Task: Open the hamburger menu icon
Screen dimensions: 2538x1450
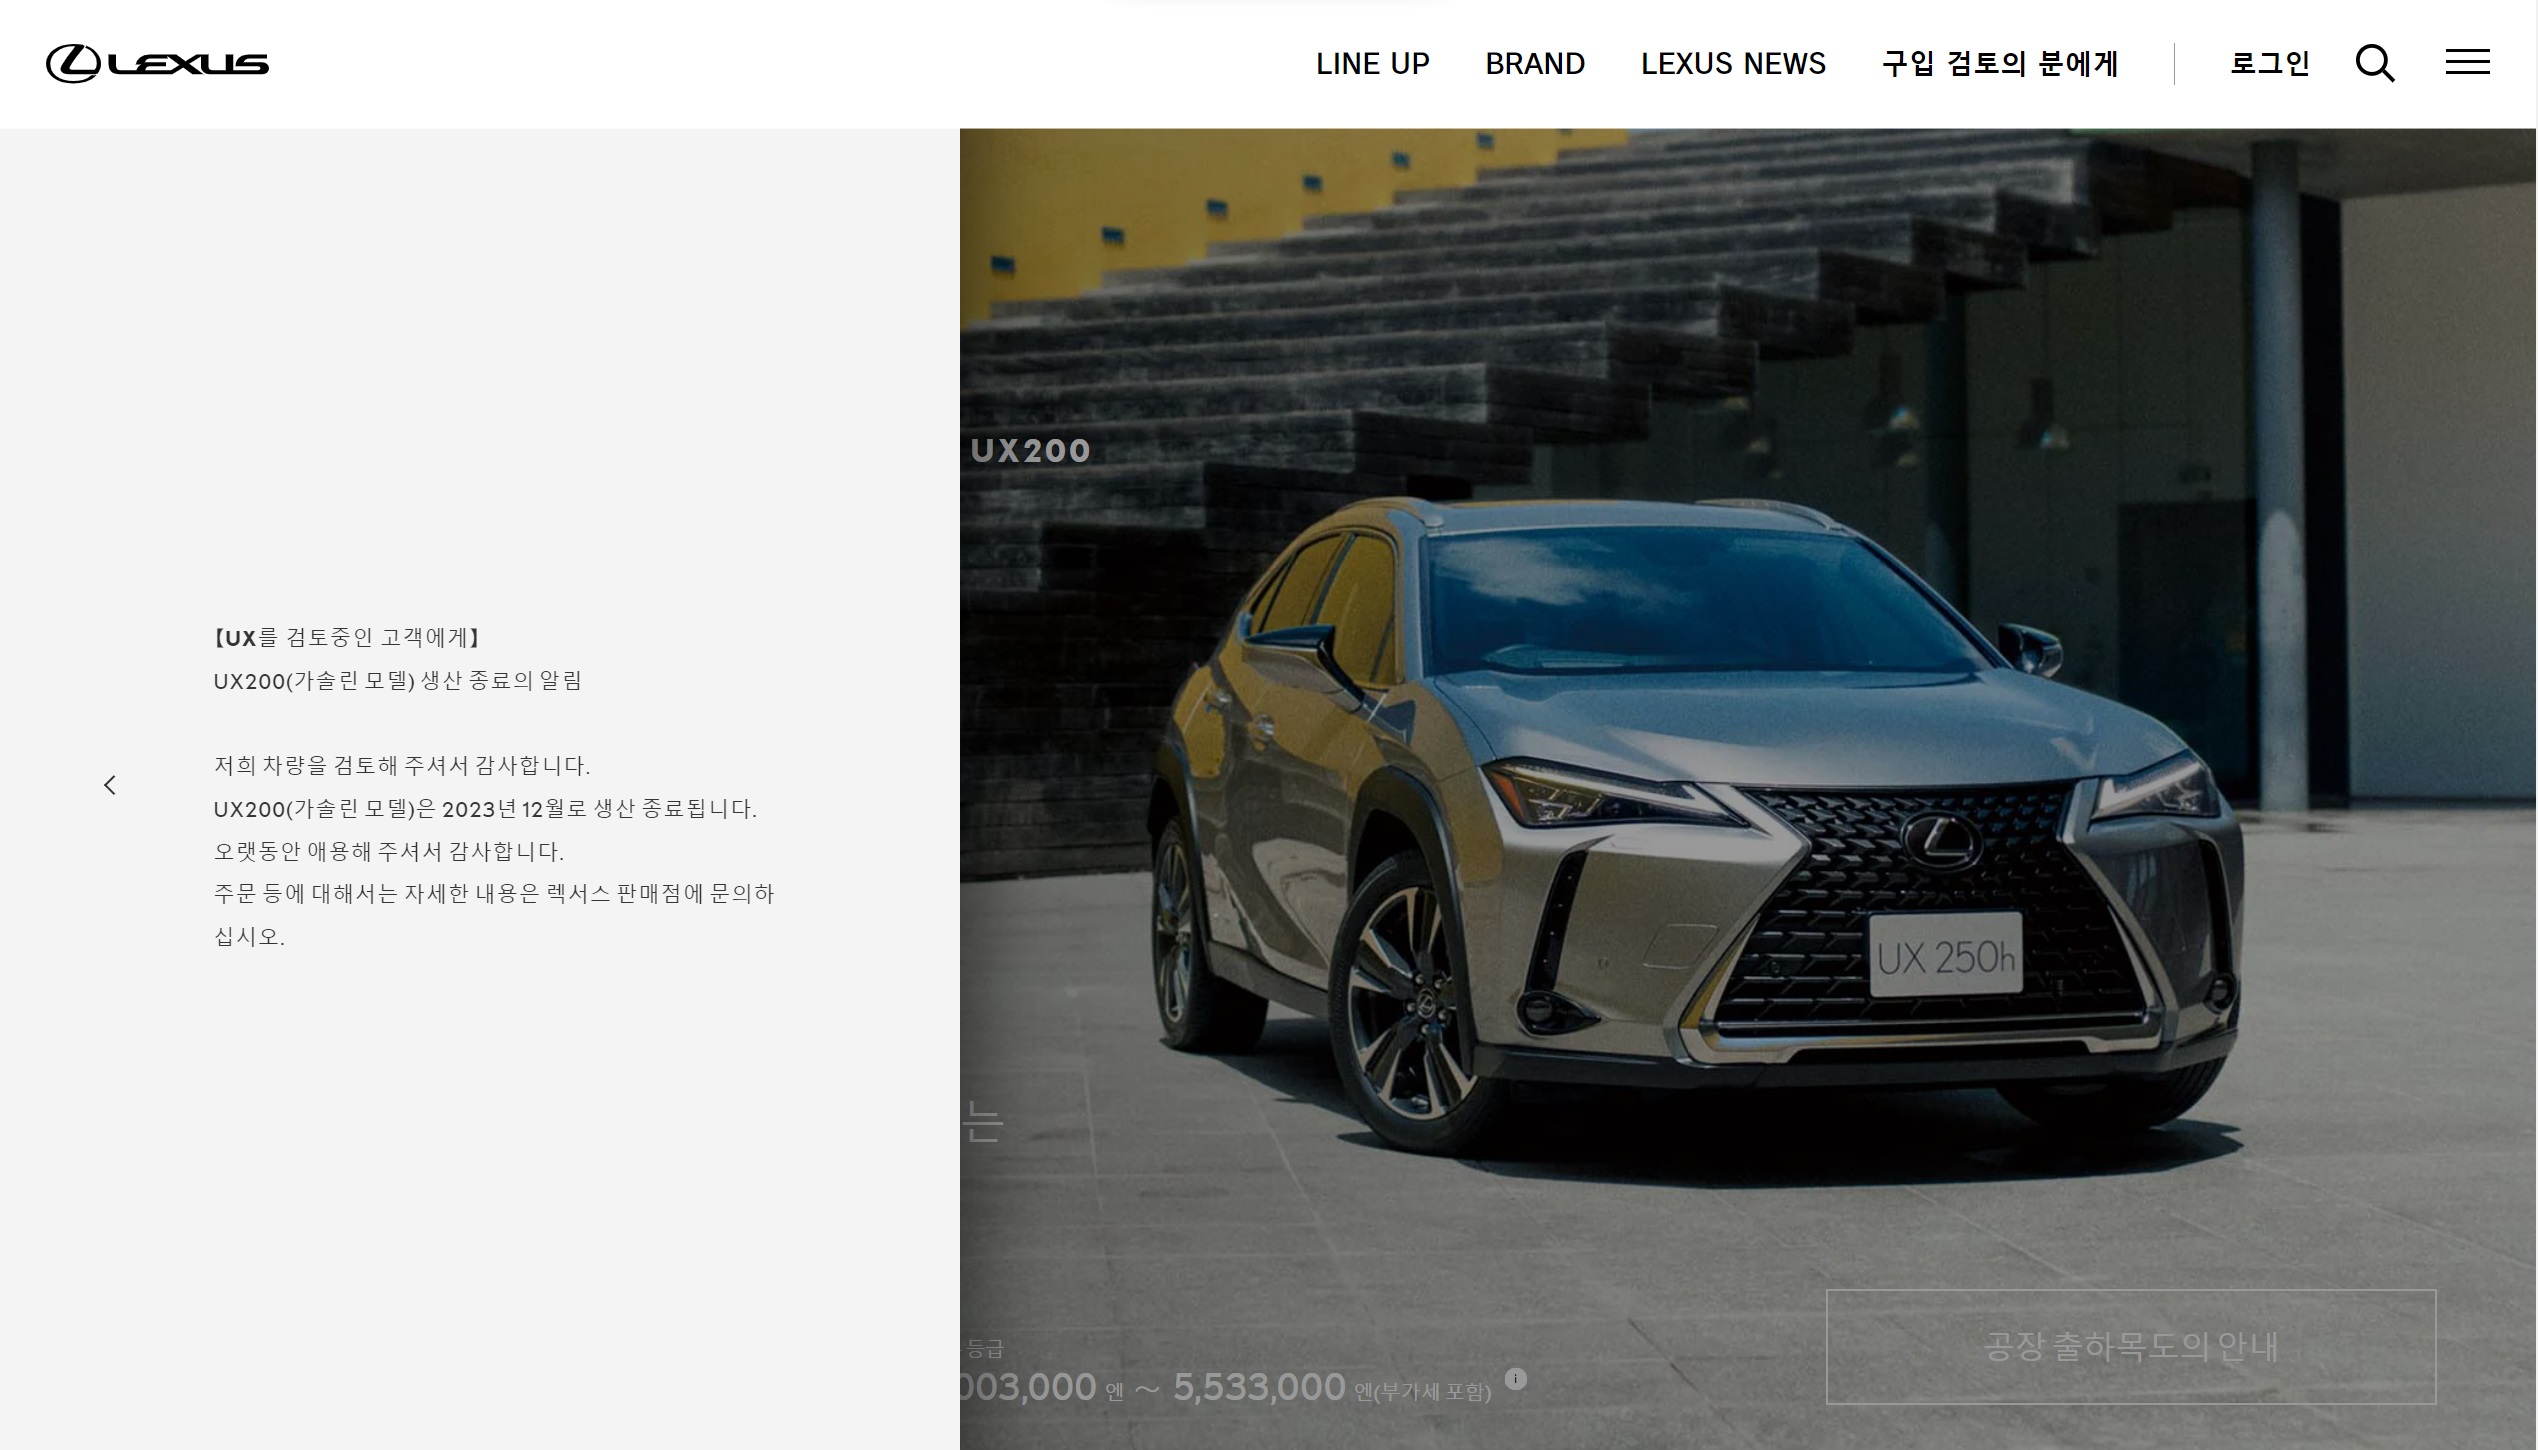Action: coord(2467,63)
